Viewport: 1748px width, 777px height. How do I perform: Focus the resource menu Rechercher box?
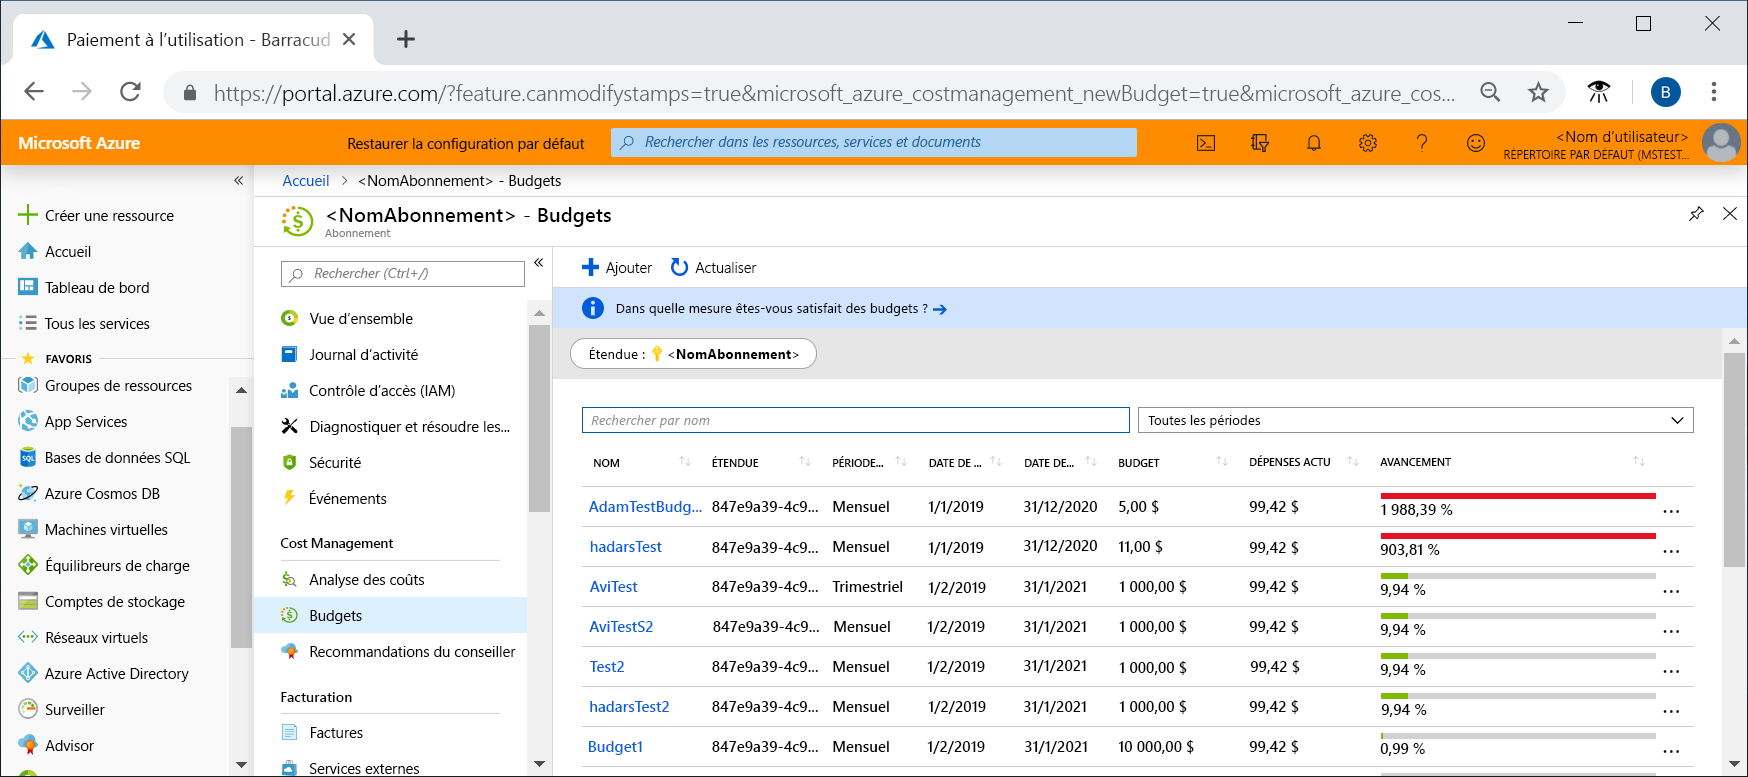(x=403, y=273)
